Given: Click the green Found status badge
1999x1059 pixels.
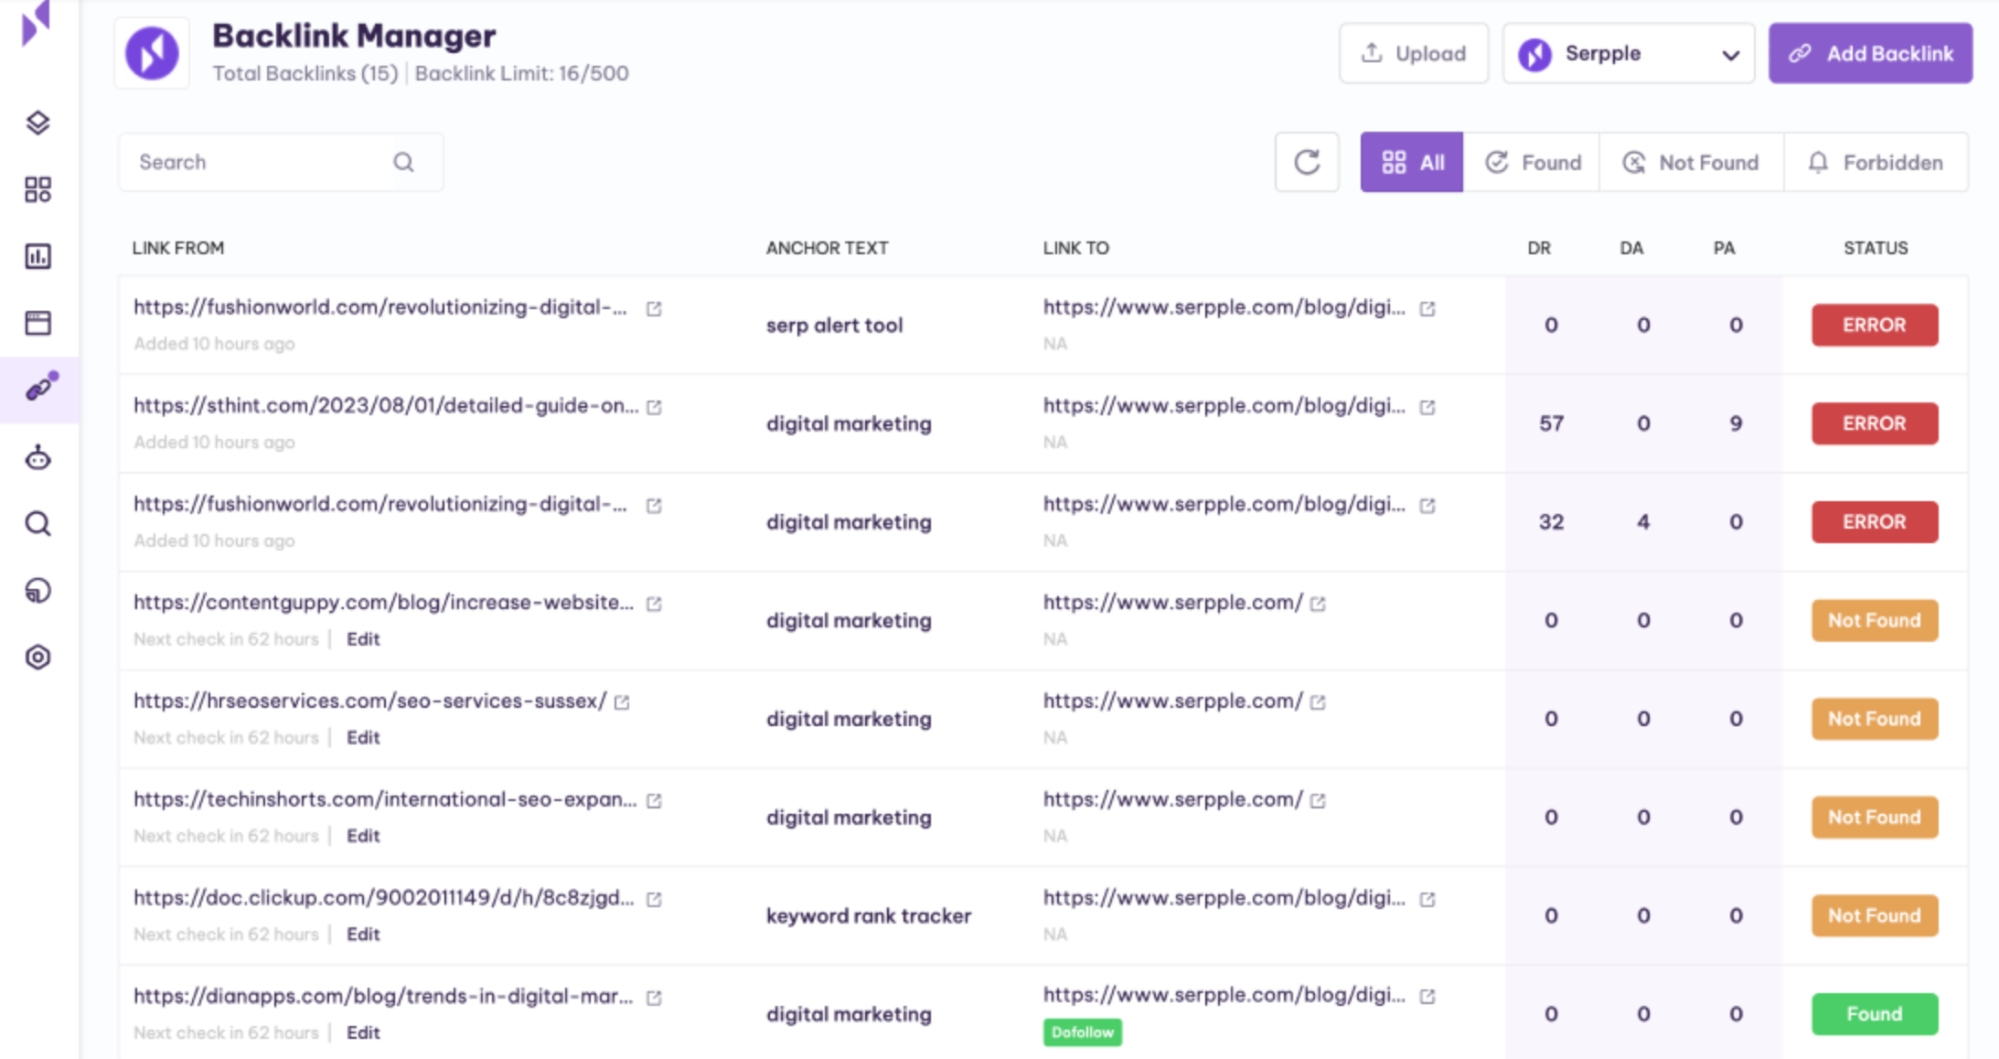Looking at the screenshot, I should [1874, 1014].
